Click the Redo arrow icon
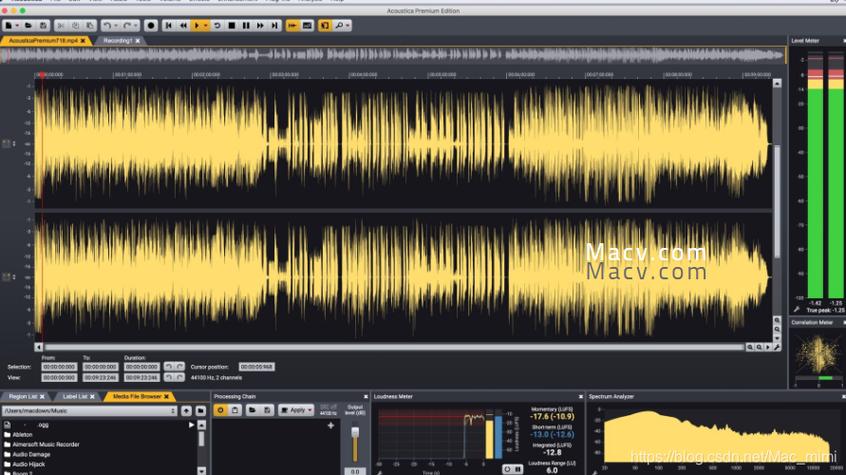Viewport: 846px width, 475px height. (127, 25)
